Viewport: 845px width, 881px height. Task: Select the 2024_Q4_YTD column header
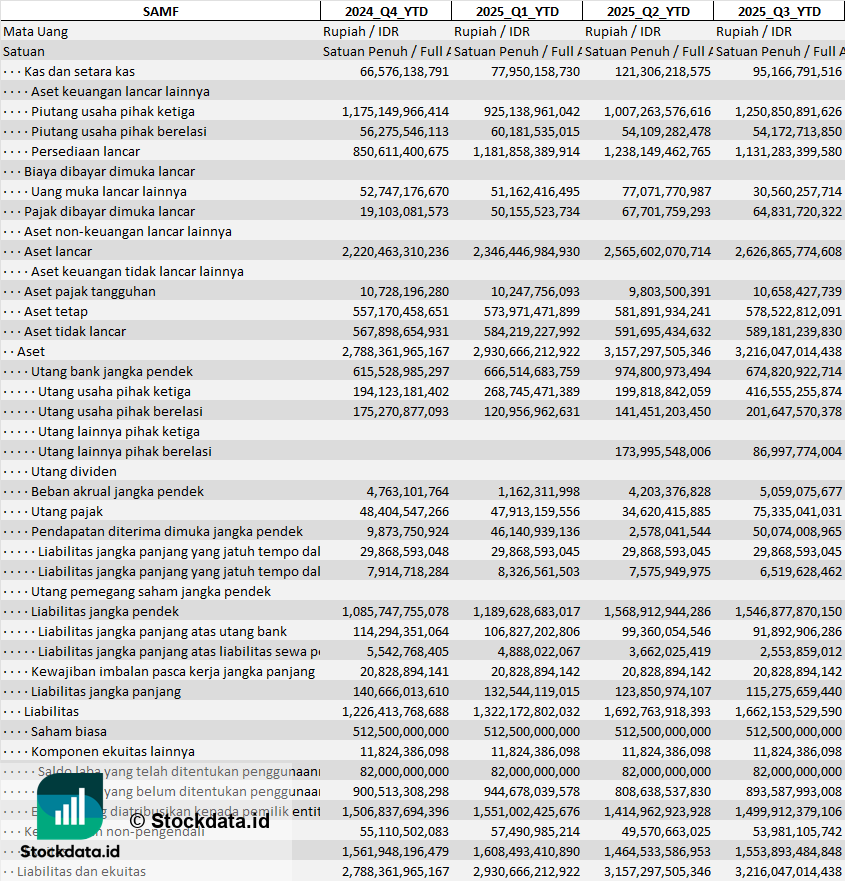tap(385, 11)
